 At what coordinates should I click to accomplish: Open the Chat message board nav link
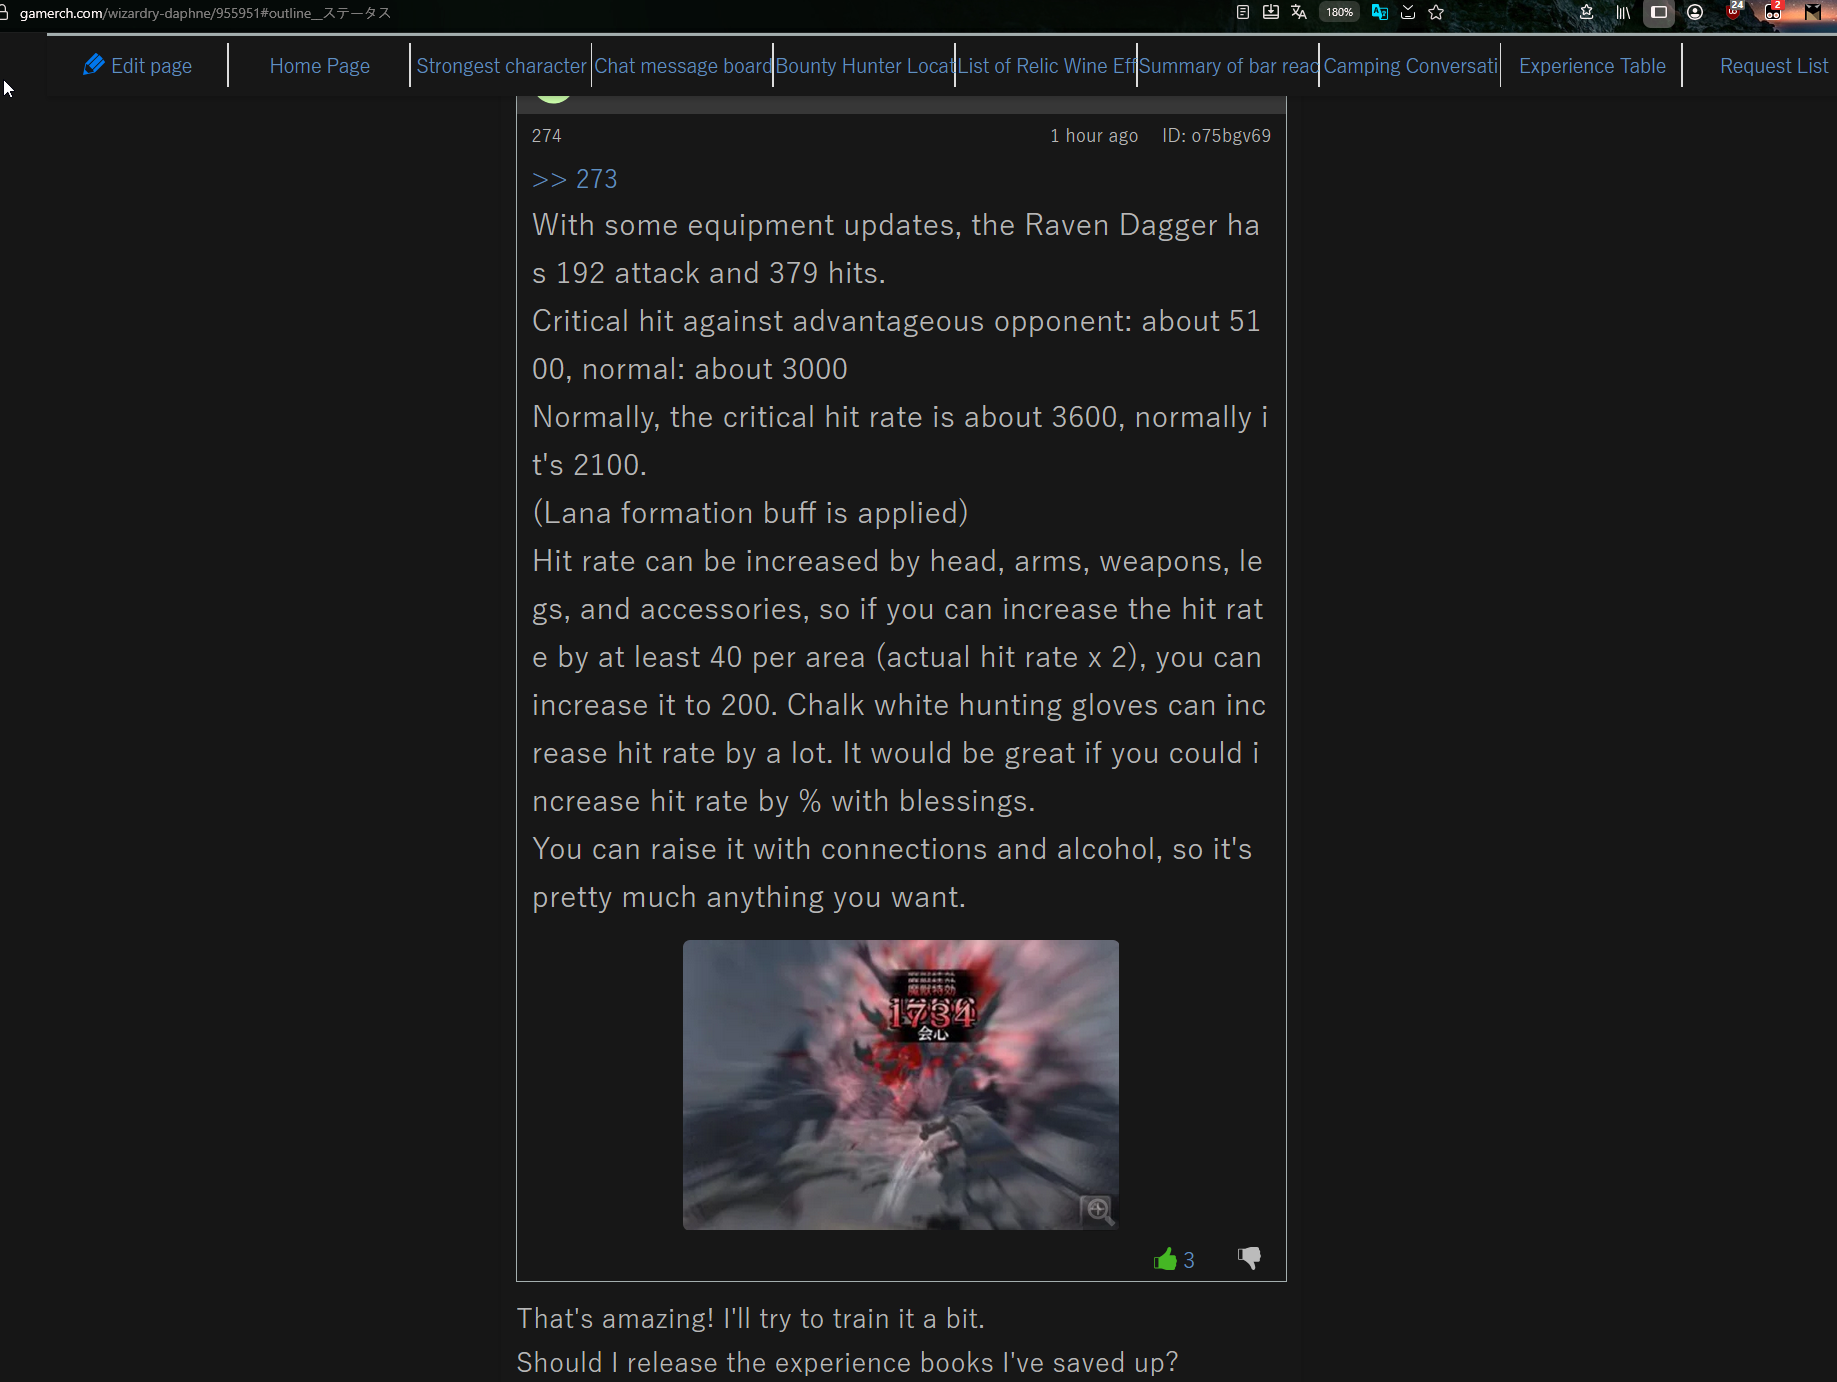click(x=683, y=66)
